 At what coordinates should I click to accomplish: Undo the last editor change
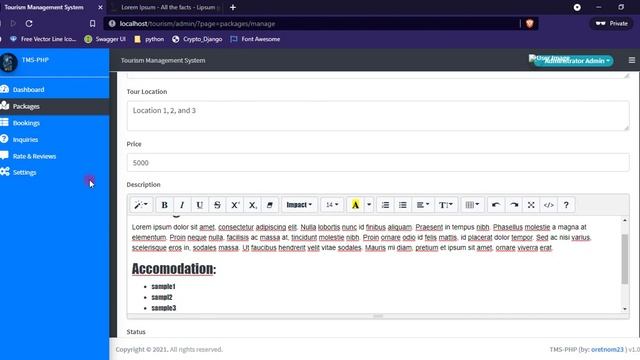point(496,205)
